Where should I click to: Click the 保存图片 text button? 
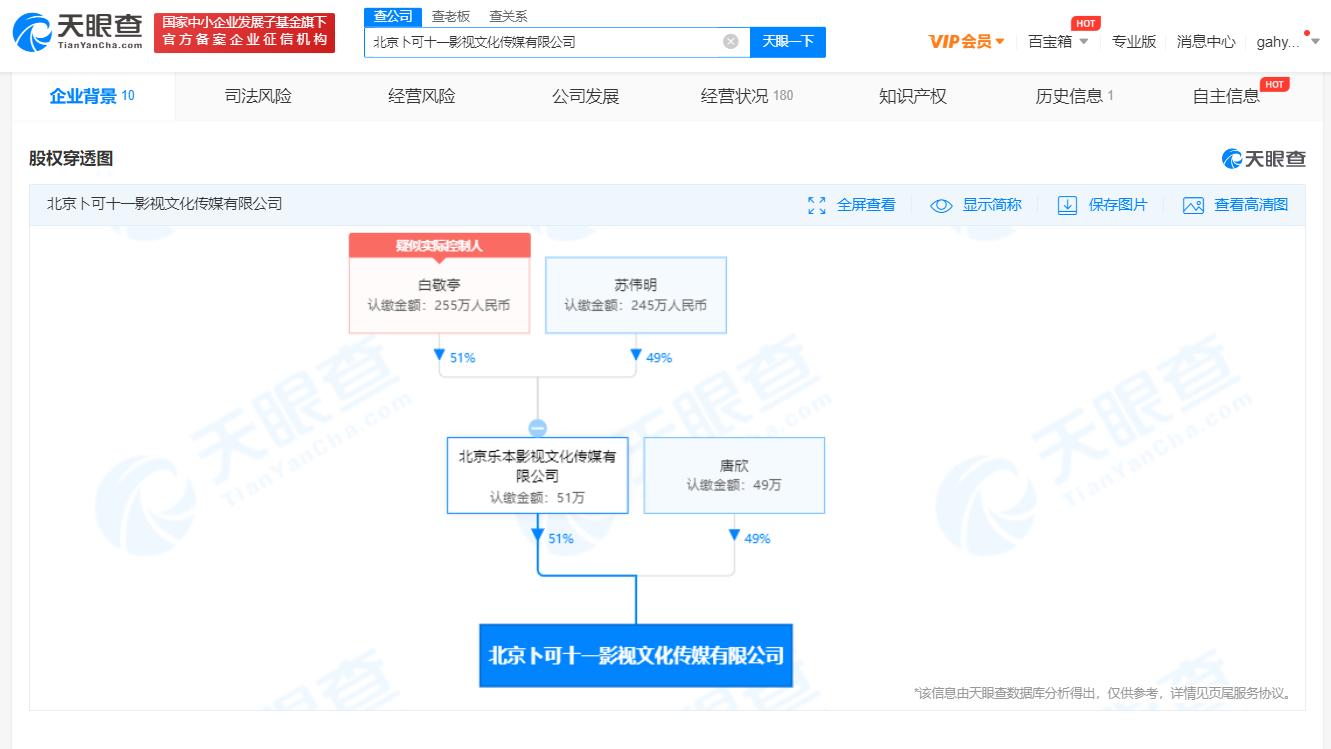click(1118, 205)
